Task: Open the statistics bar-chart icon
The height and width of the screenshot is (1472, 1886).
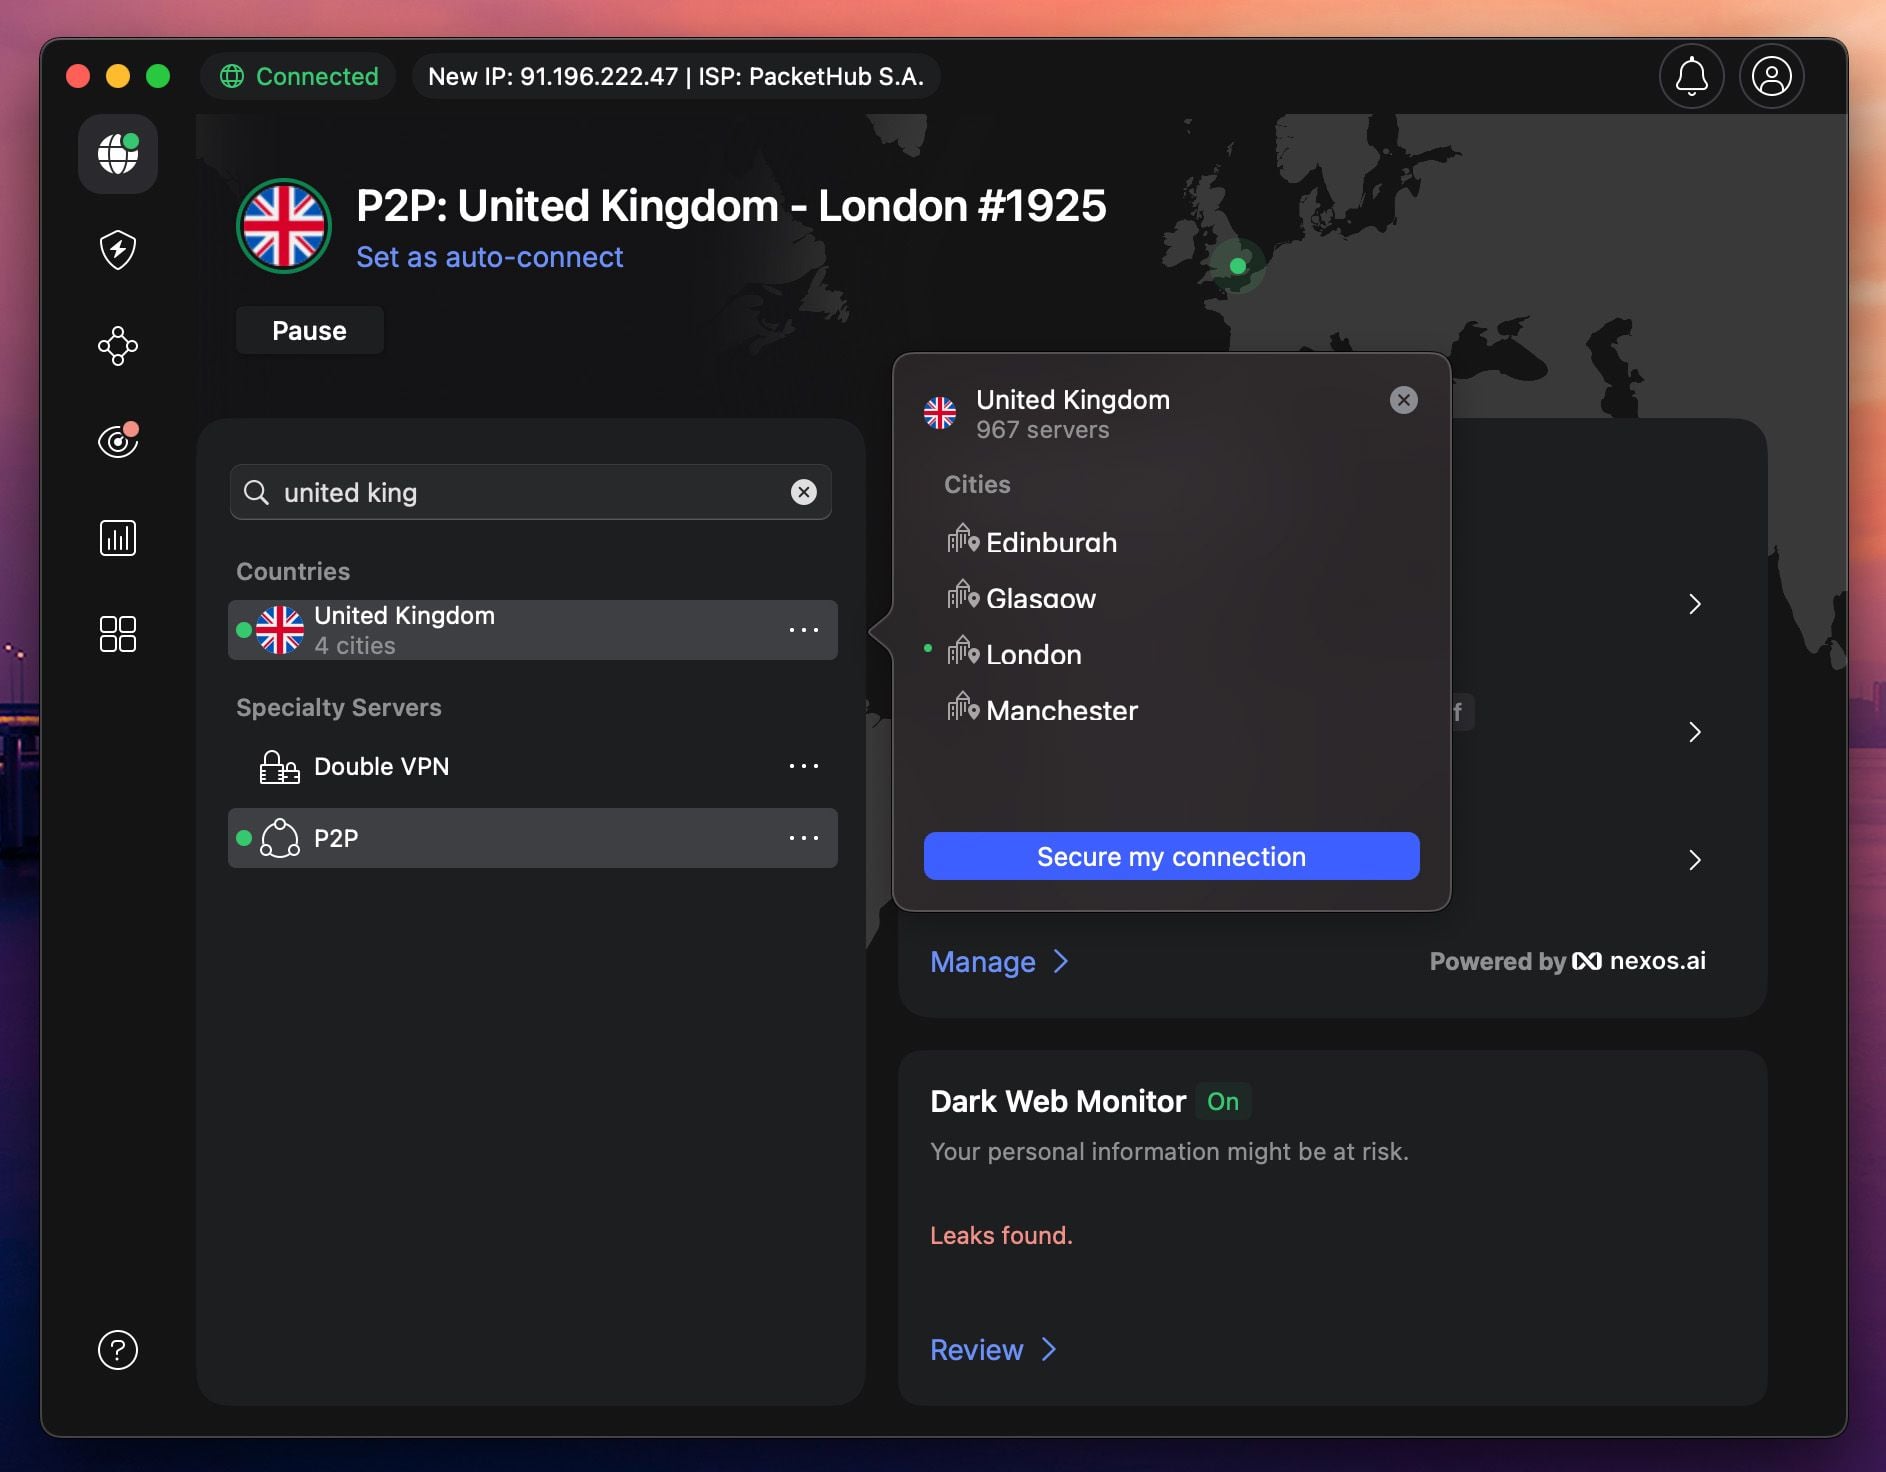Action: [x=117, y=538]
